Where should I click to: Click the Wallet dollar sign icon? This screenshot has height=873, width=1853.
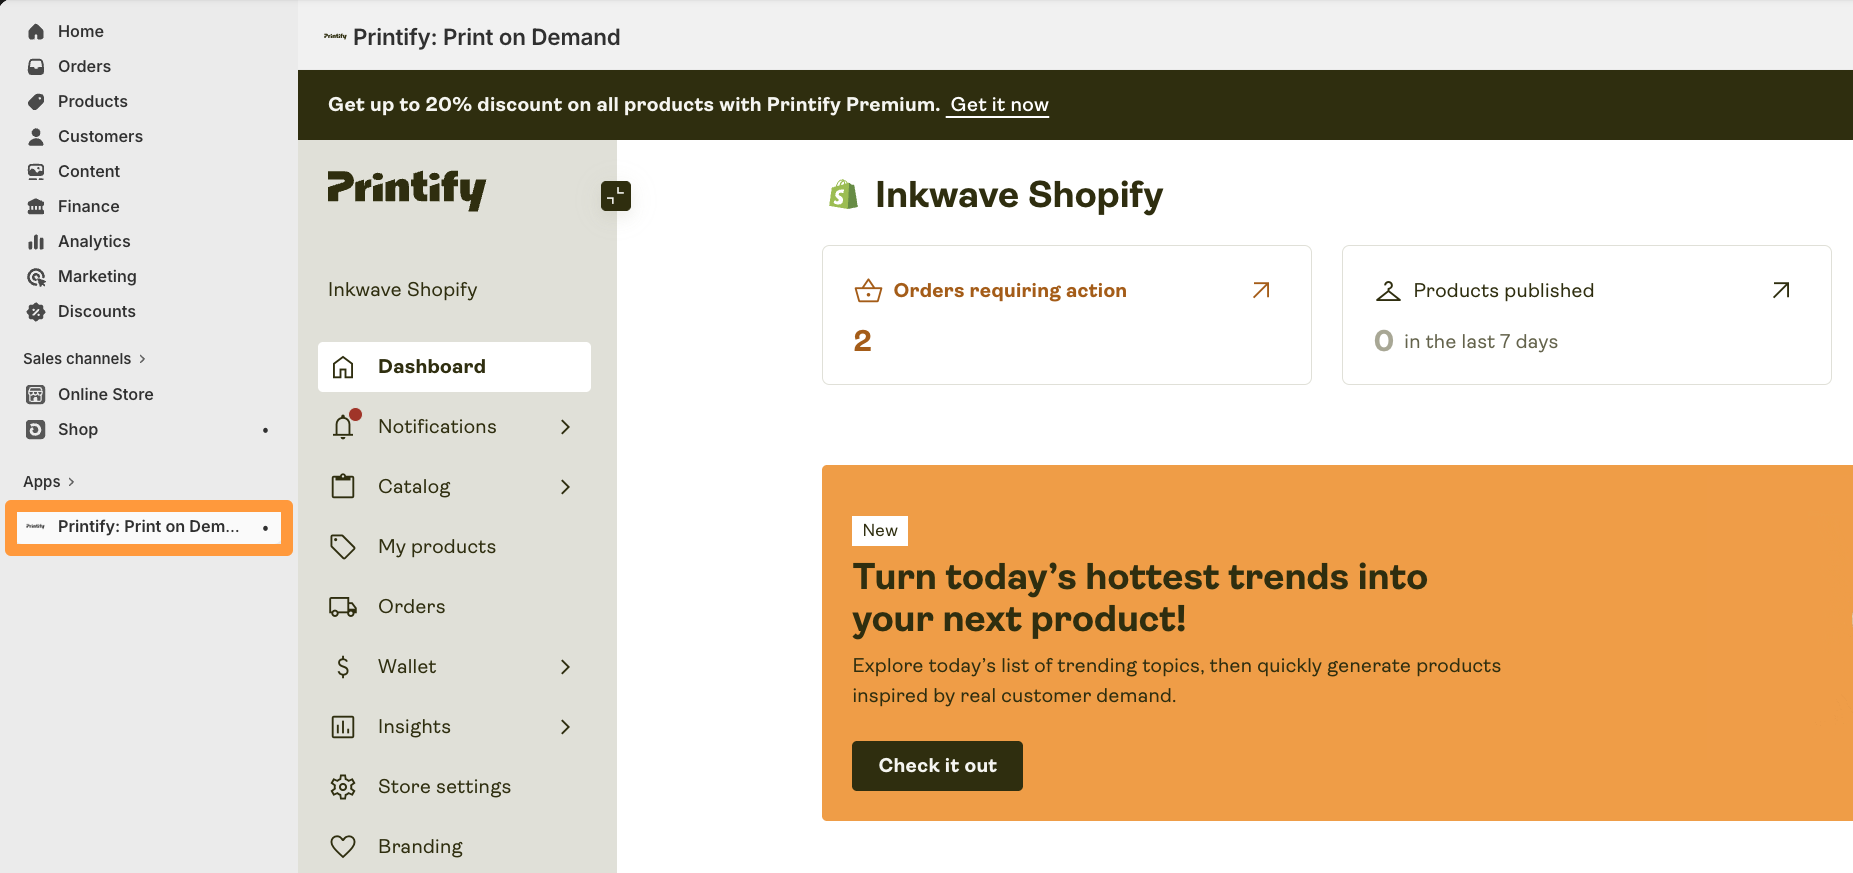click(x=343, y=667)
